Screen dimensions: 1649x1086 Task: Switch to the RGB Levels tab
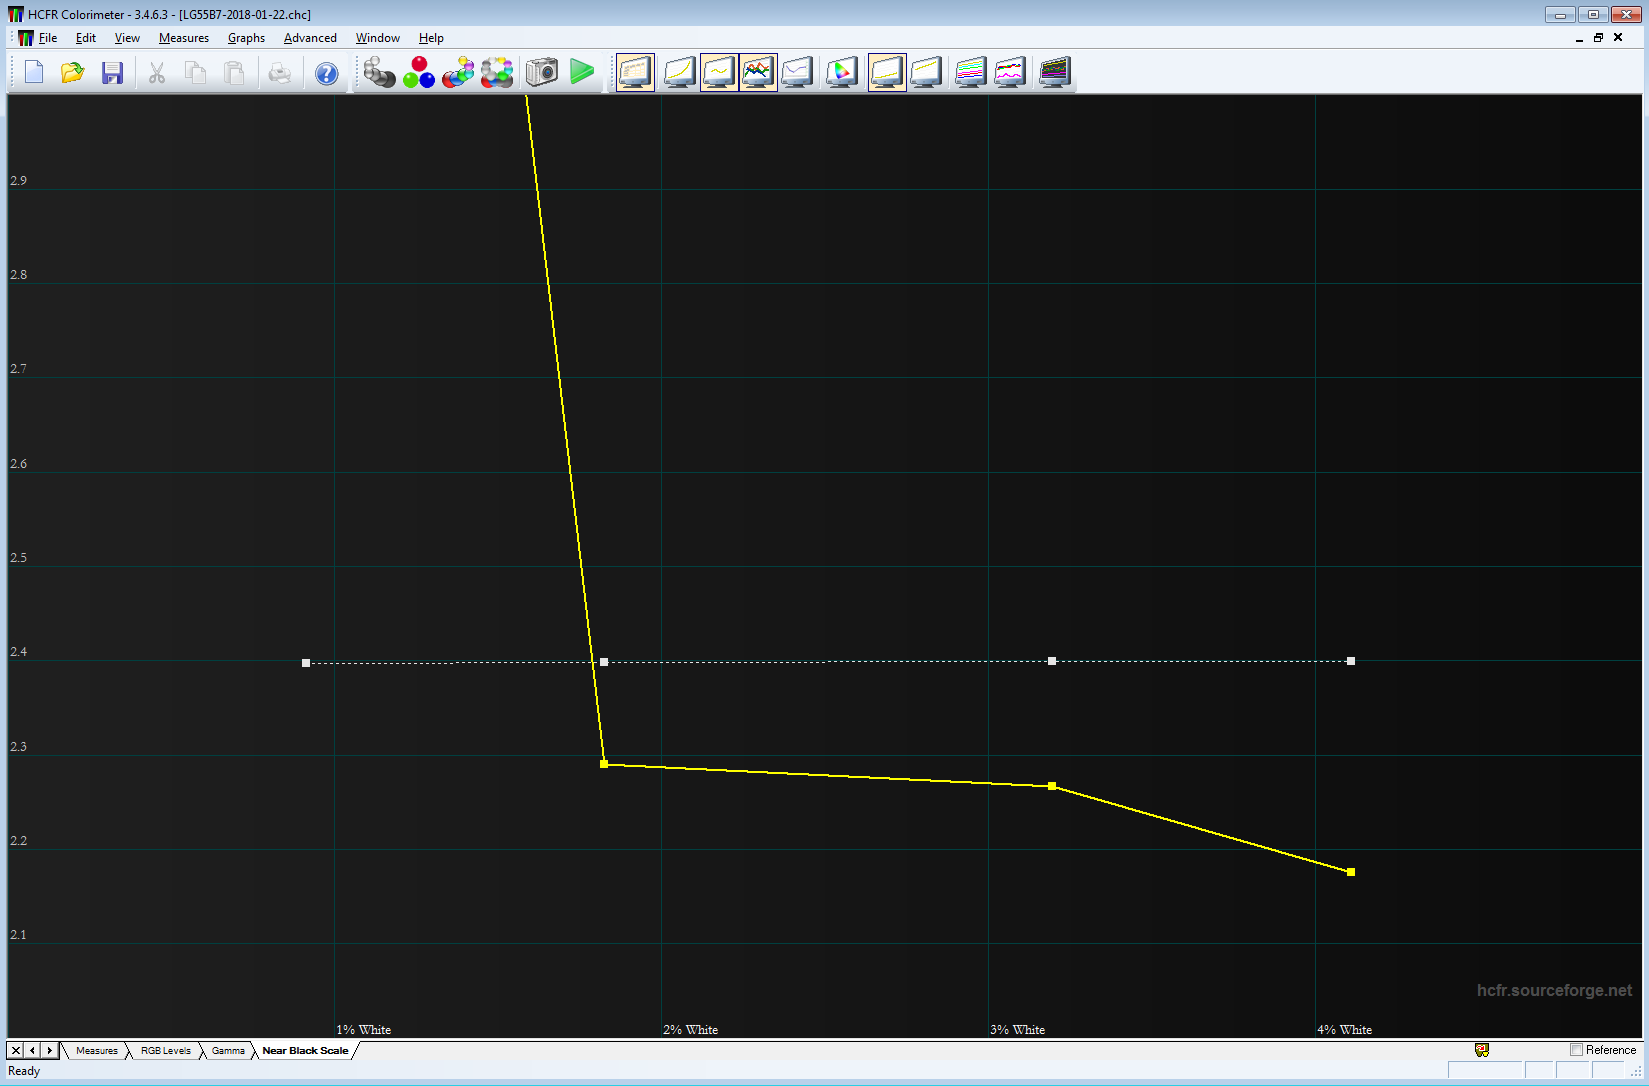point(165,1051)
